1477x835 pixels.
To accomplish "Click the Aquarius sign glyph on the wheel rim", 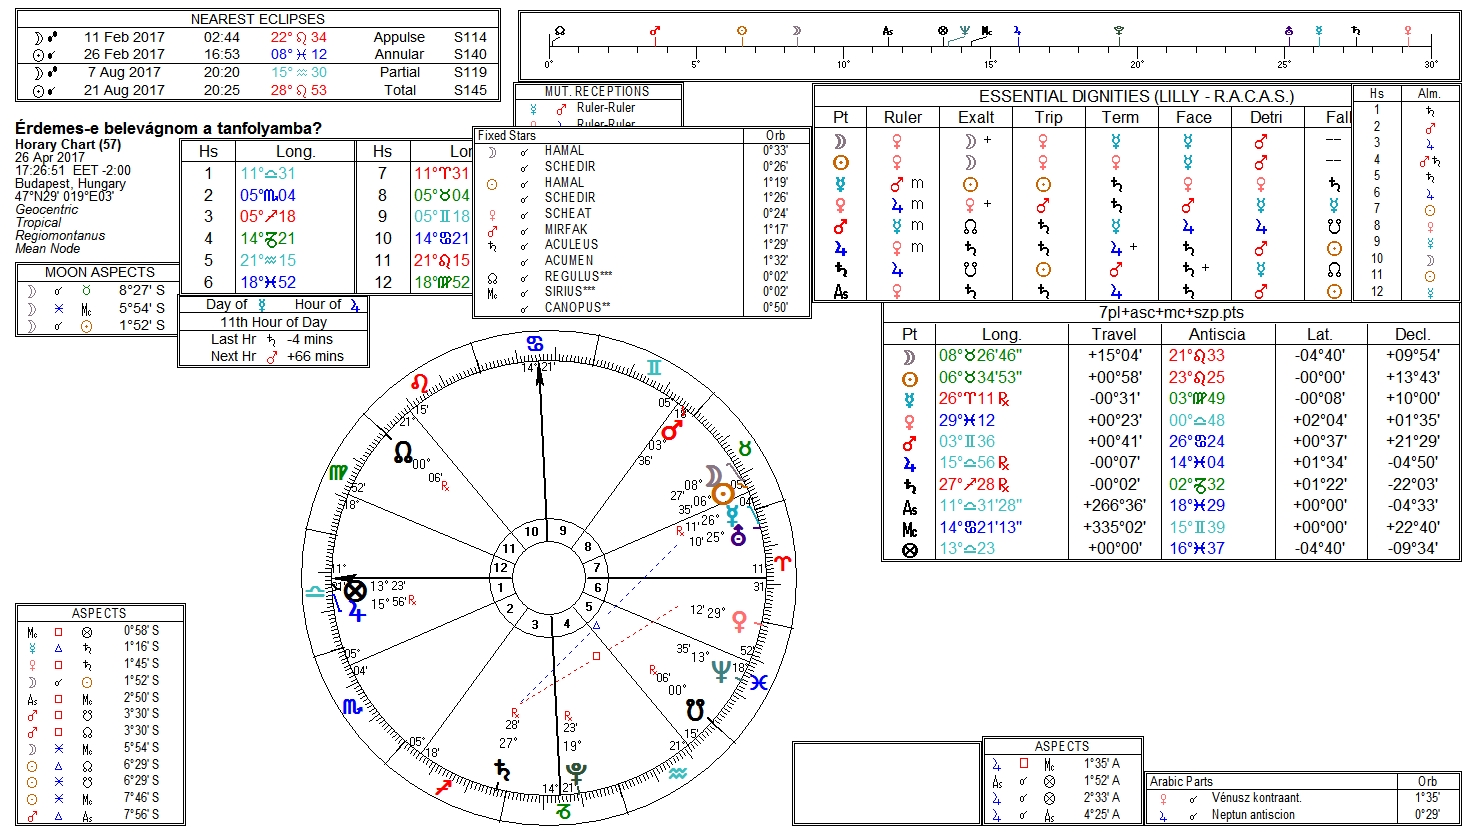I will click(677, 773).
